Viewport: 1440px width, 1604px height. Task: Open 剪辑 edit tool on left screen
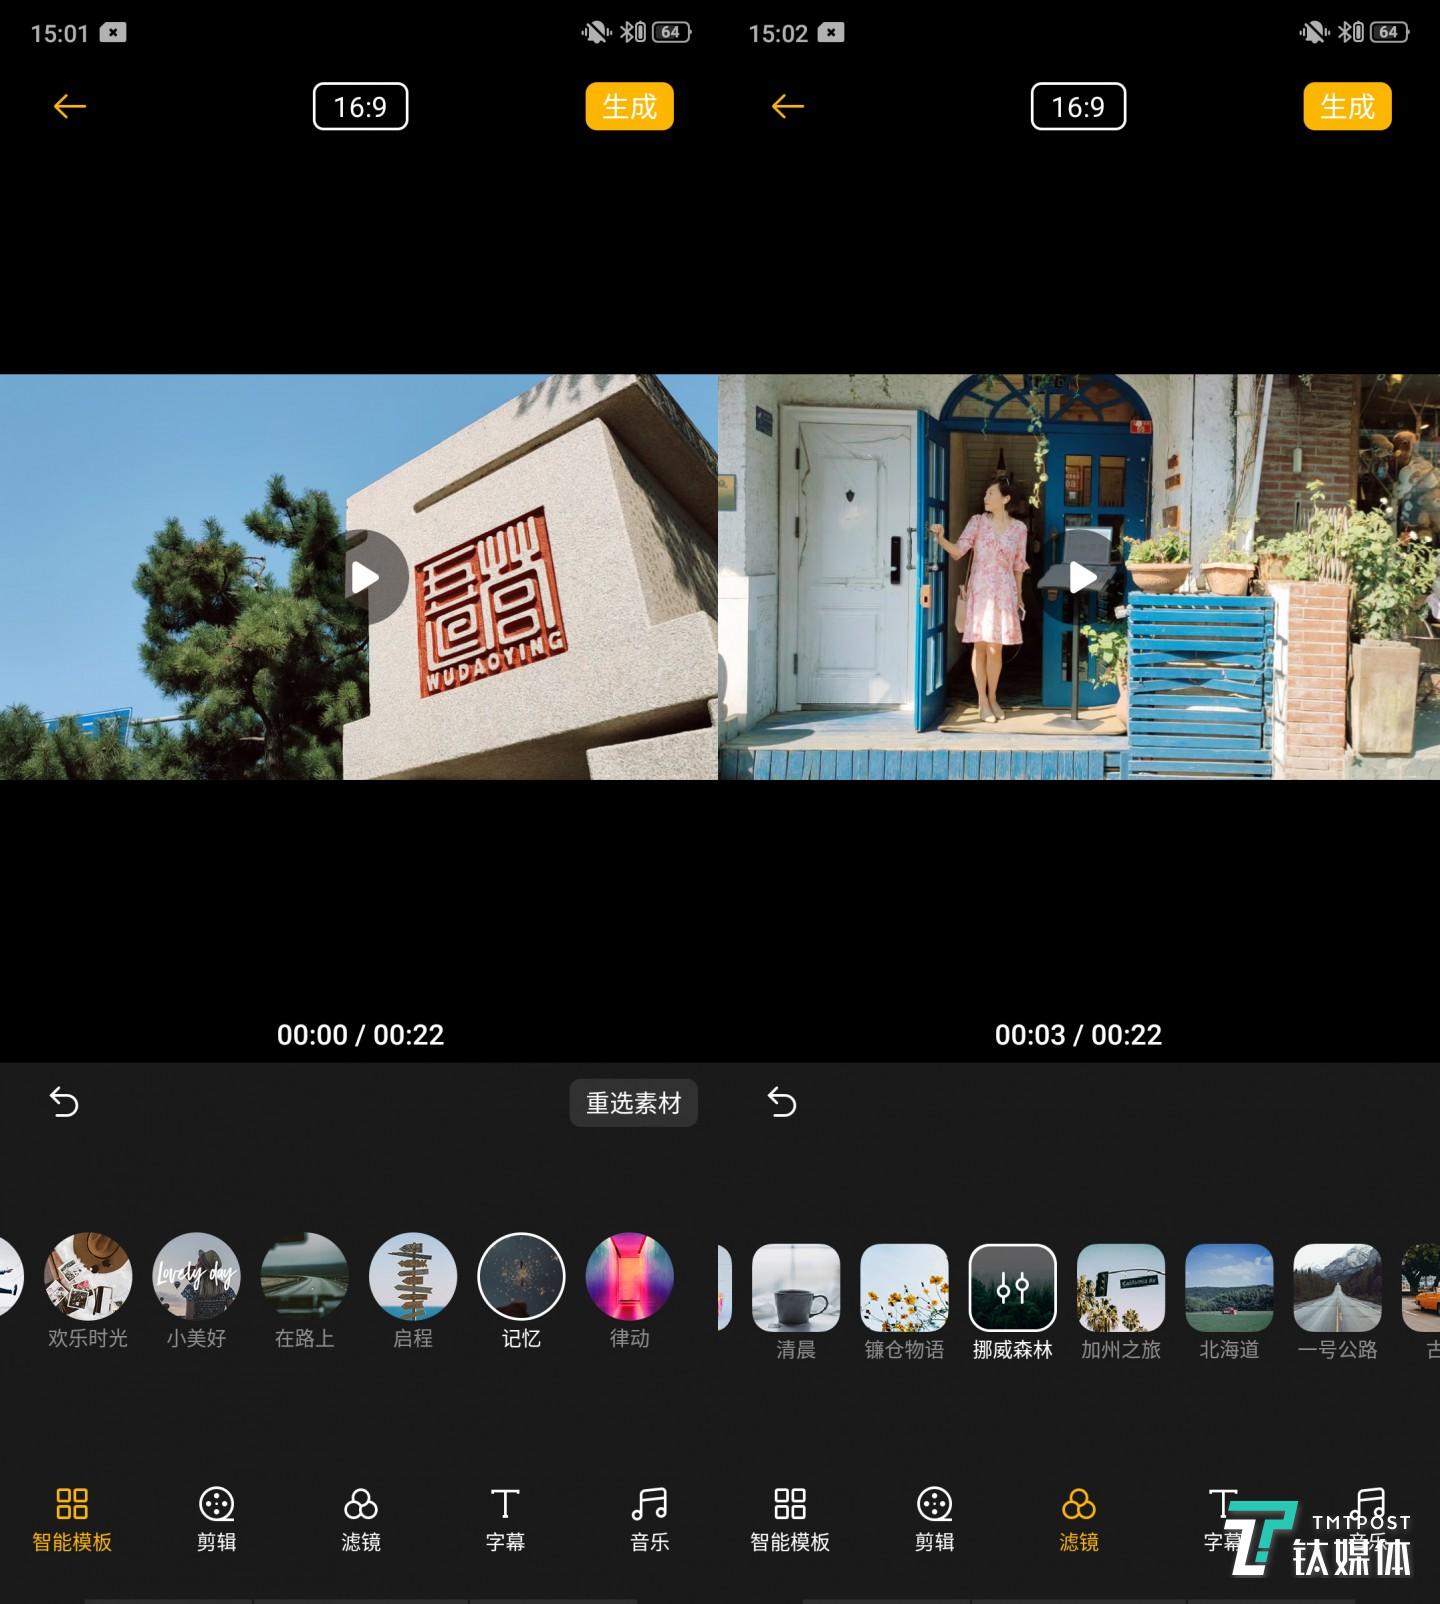click(216, 1518)
